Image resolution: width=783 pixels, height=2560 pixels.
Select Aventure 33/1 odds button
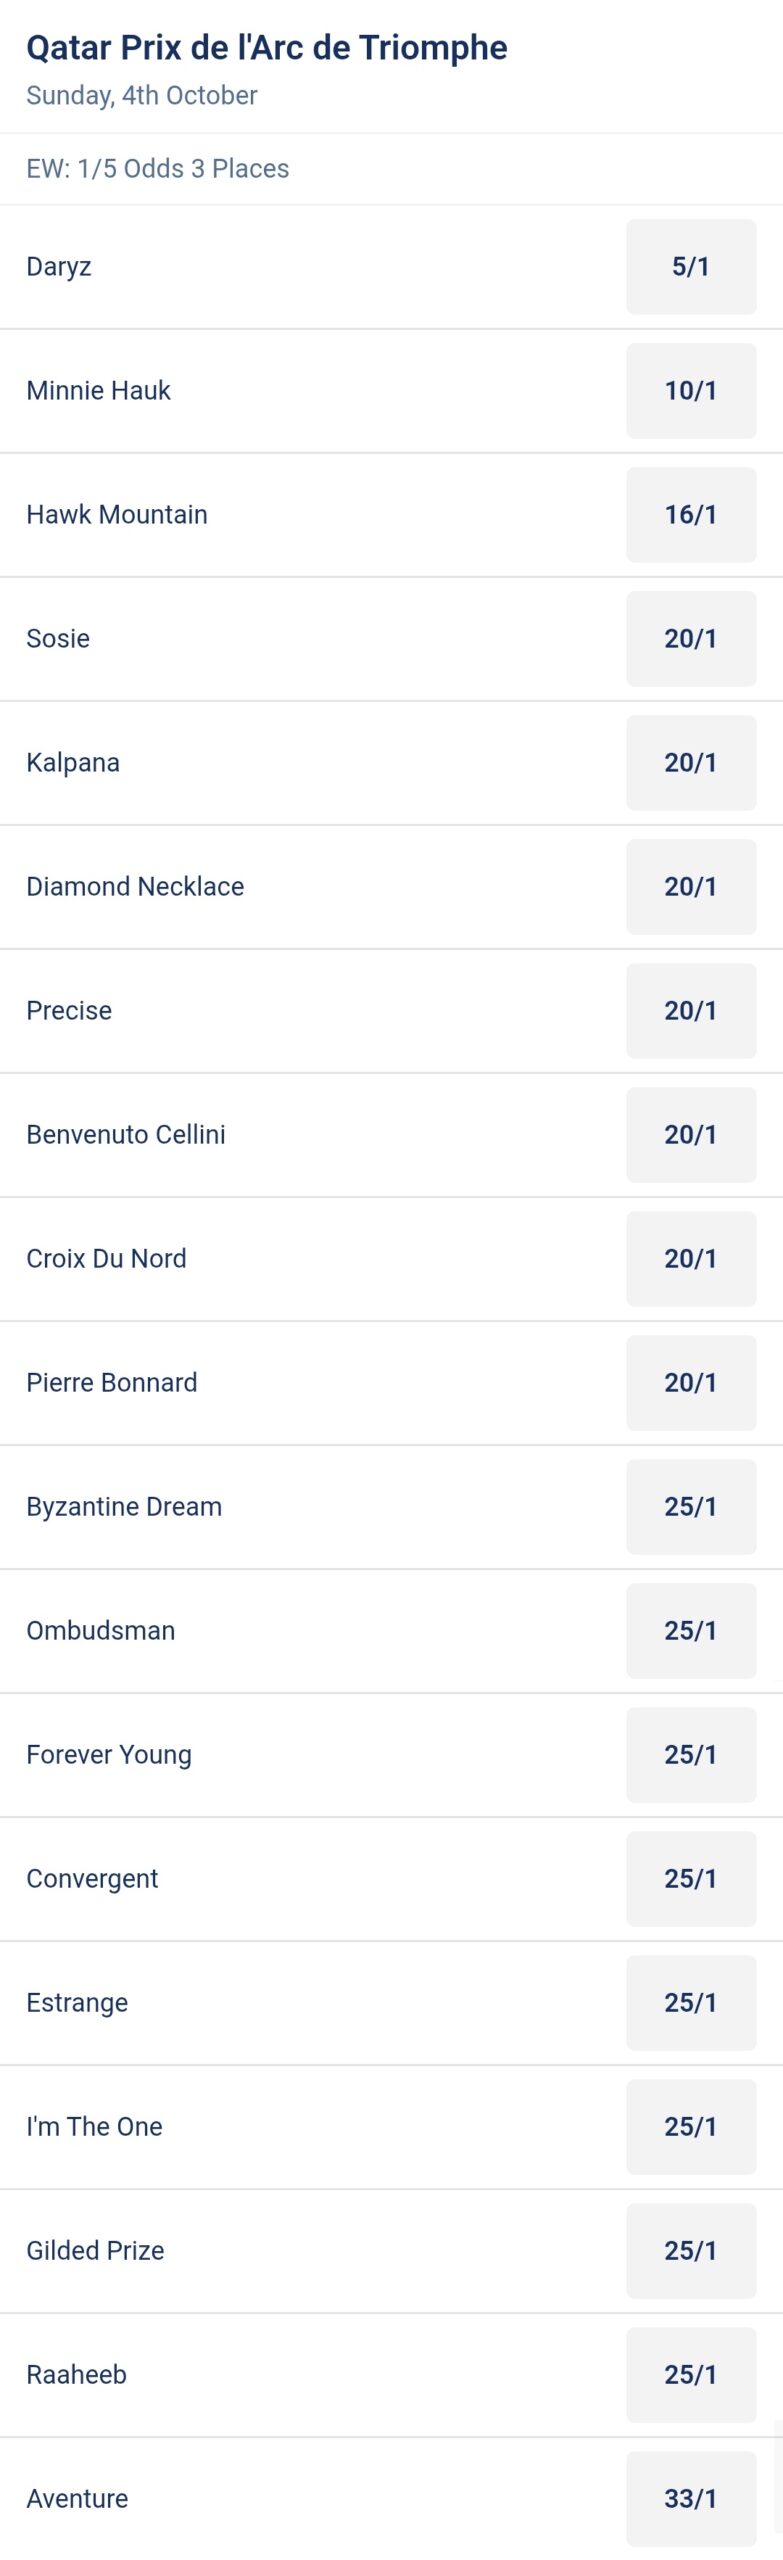[691, 2499]
